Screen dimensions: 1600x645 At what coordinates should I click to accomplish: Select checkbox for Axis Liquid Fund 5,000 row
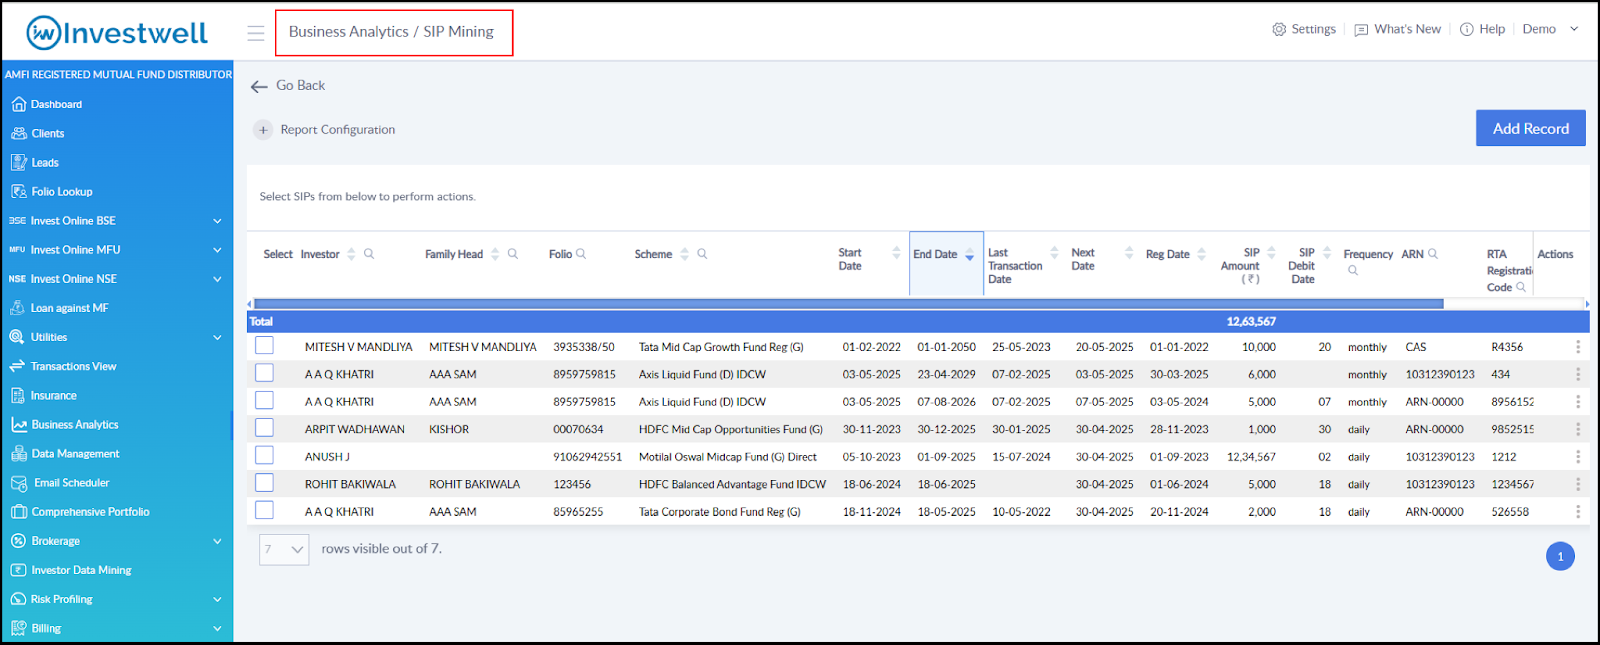click(264, 400)
